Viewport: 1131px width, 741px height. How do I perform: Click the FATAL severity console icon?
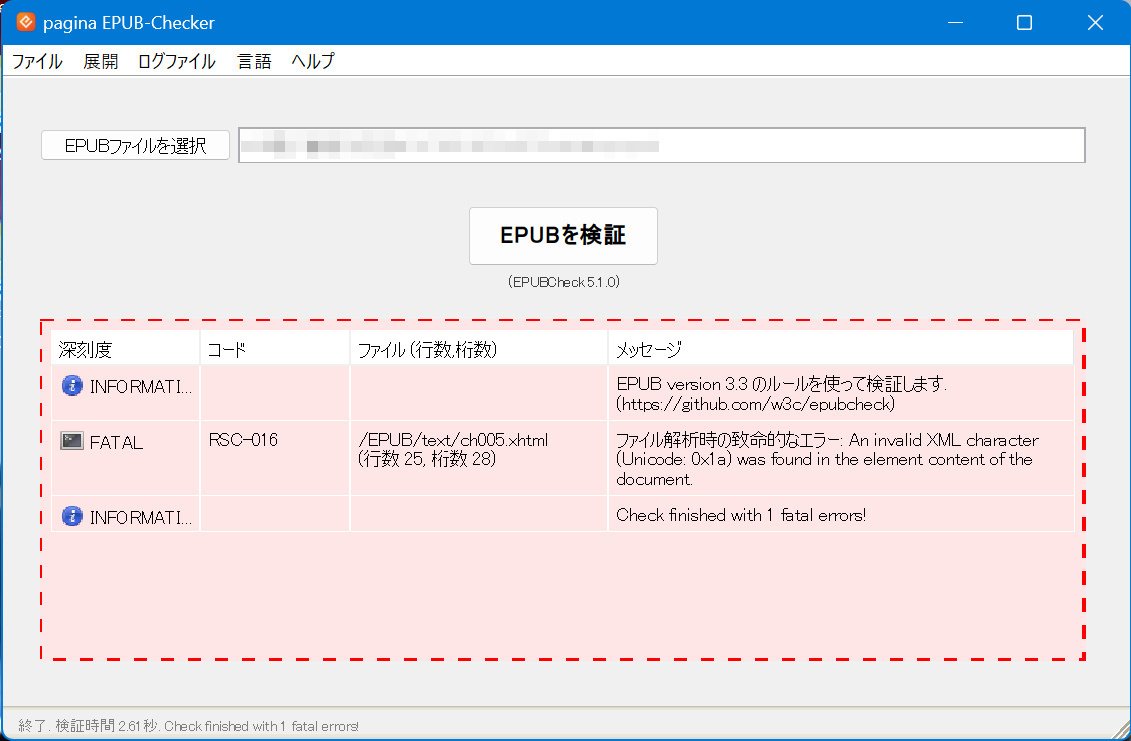pyautogui.click(x=71, y=441)
